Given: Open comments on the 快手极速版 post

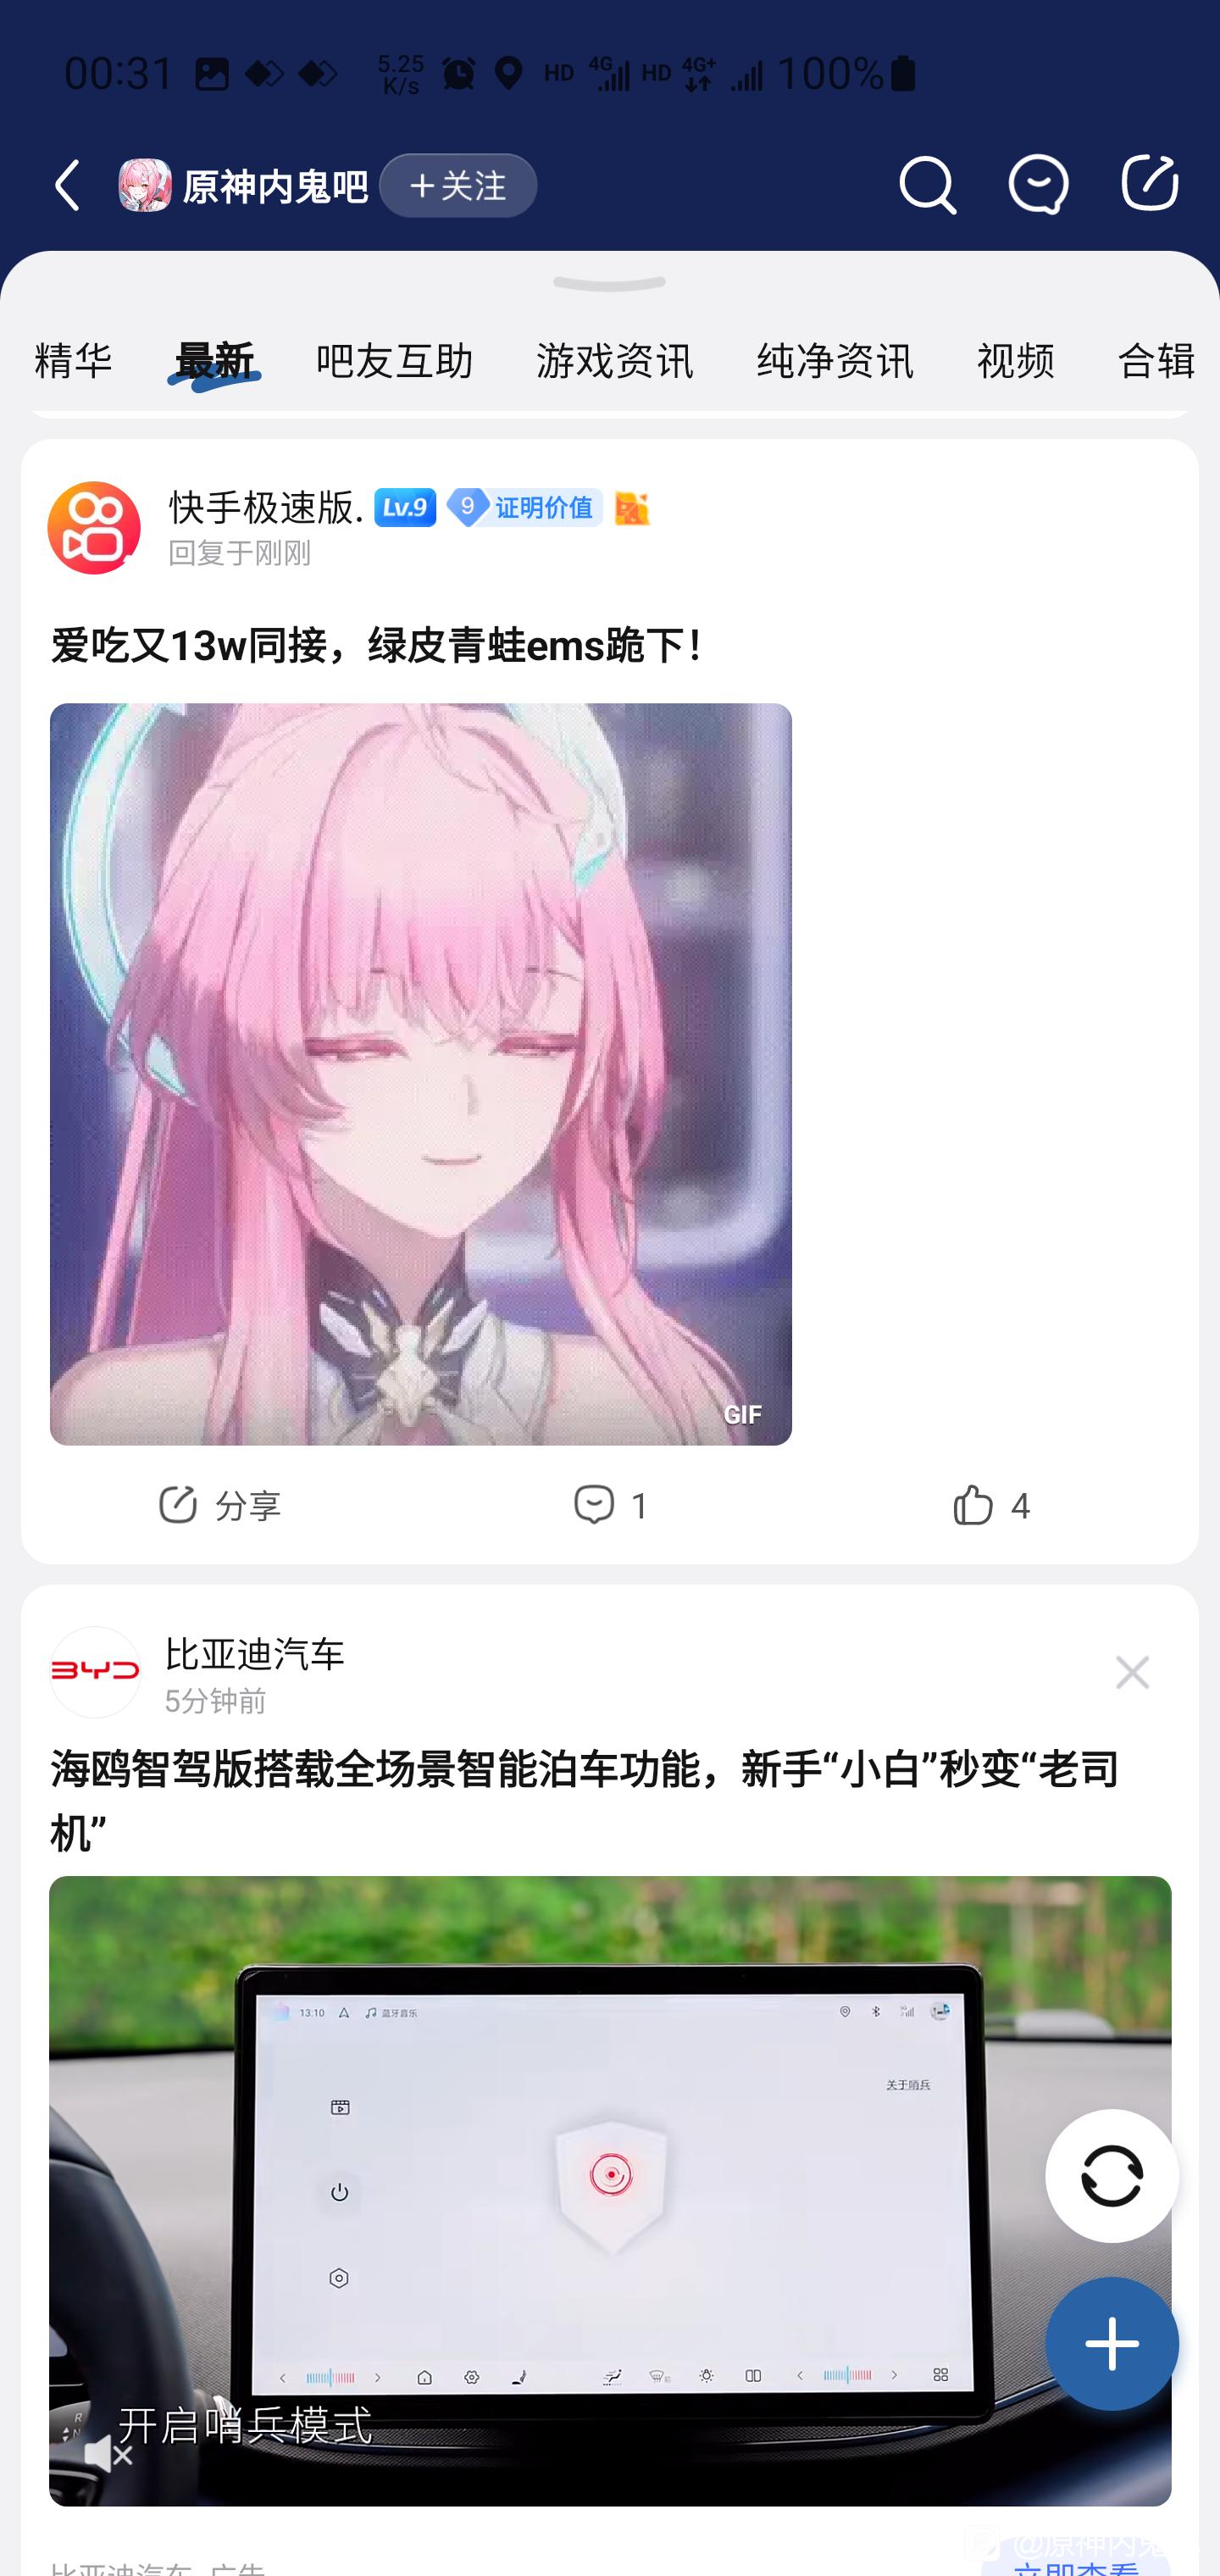Looking at the screenshot, I should click(610, 1505).
